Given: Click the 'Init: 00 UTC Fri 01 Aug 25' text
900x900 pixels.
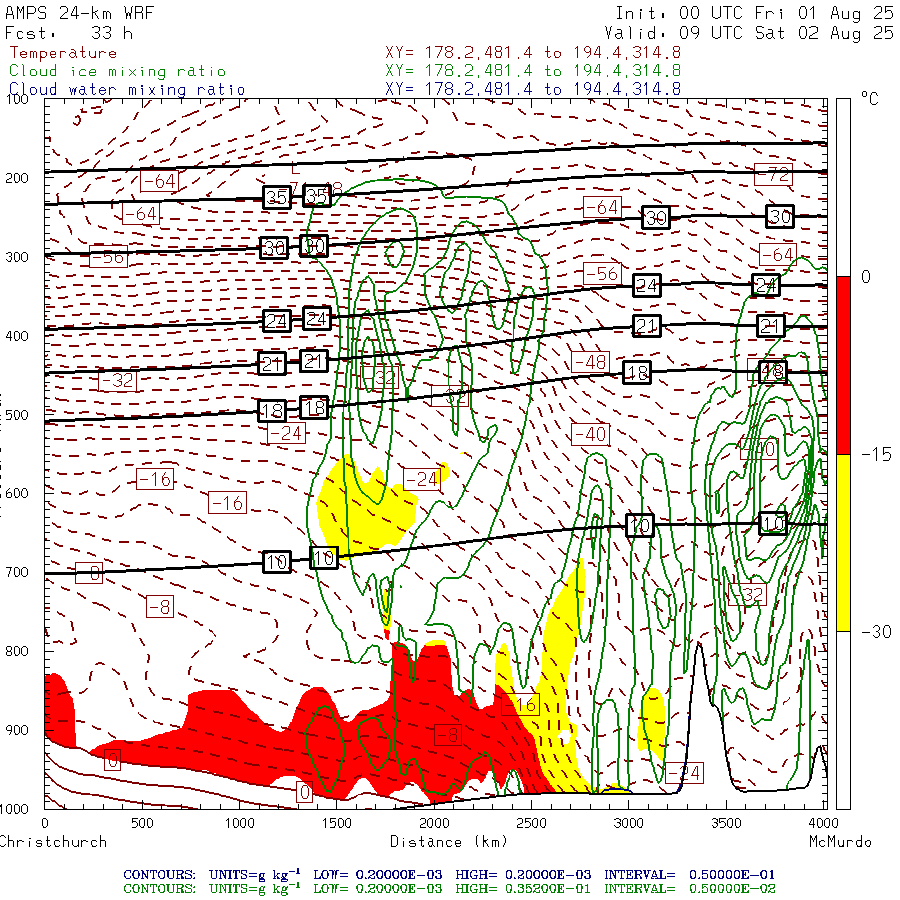Looking at the screenshot, I should [754, 13].
